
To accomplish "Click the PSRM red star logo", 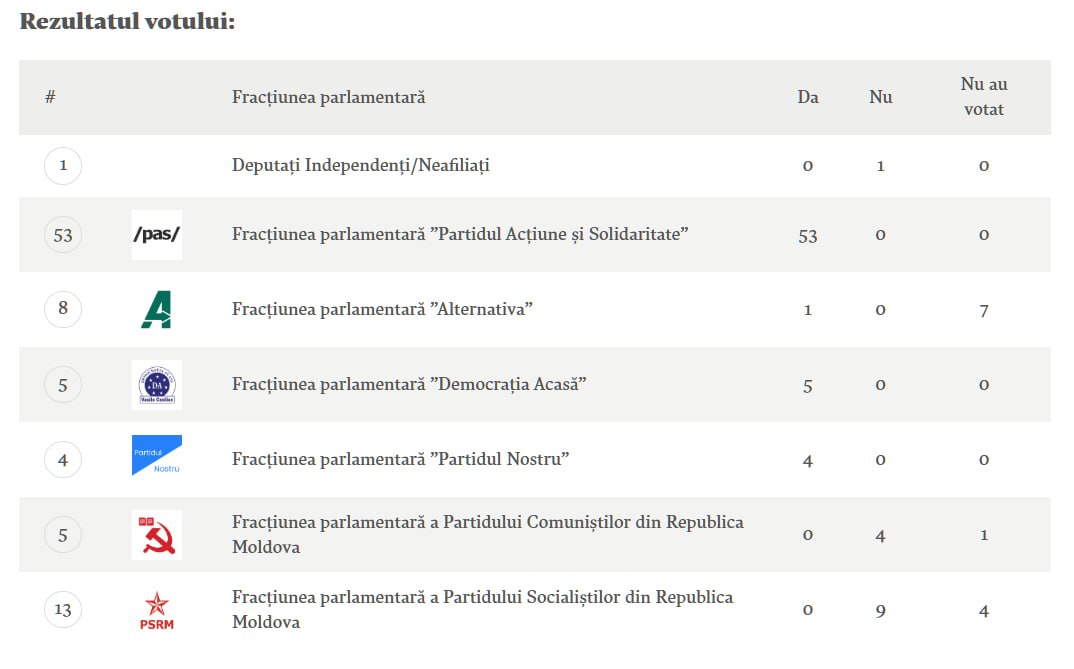I will click(157, 610).
